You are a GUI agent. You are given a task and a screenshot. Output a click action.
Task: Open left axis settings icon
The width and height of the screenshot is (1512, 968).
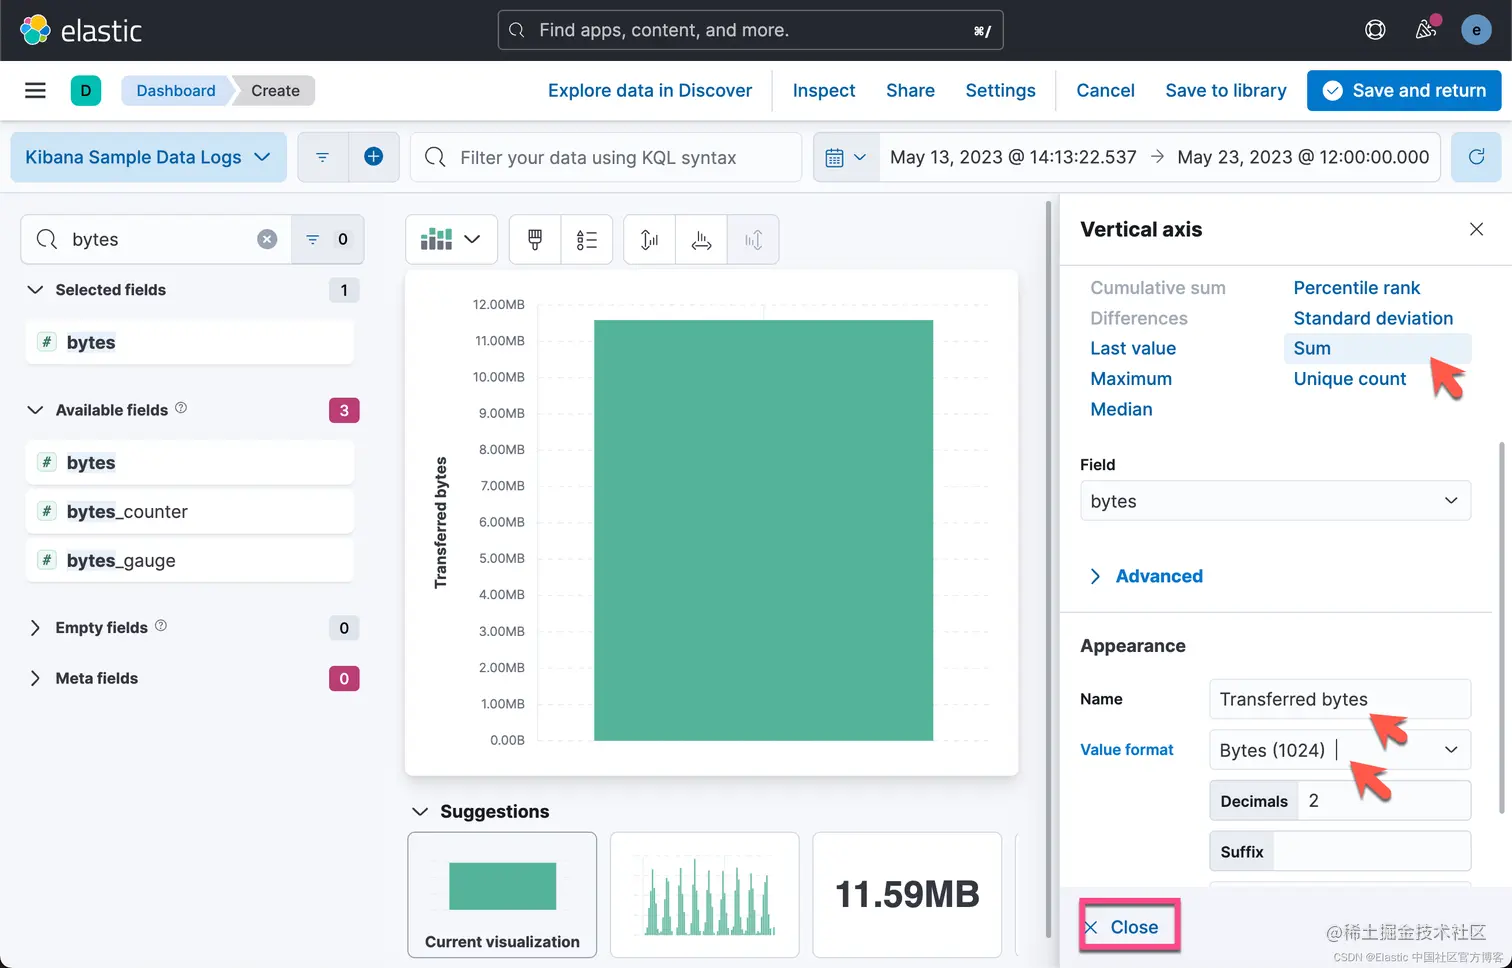click(649, 240)
